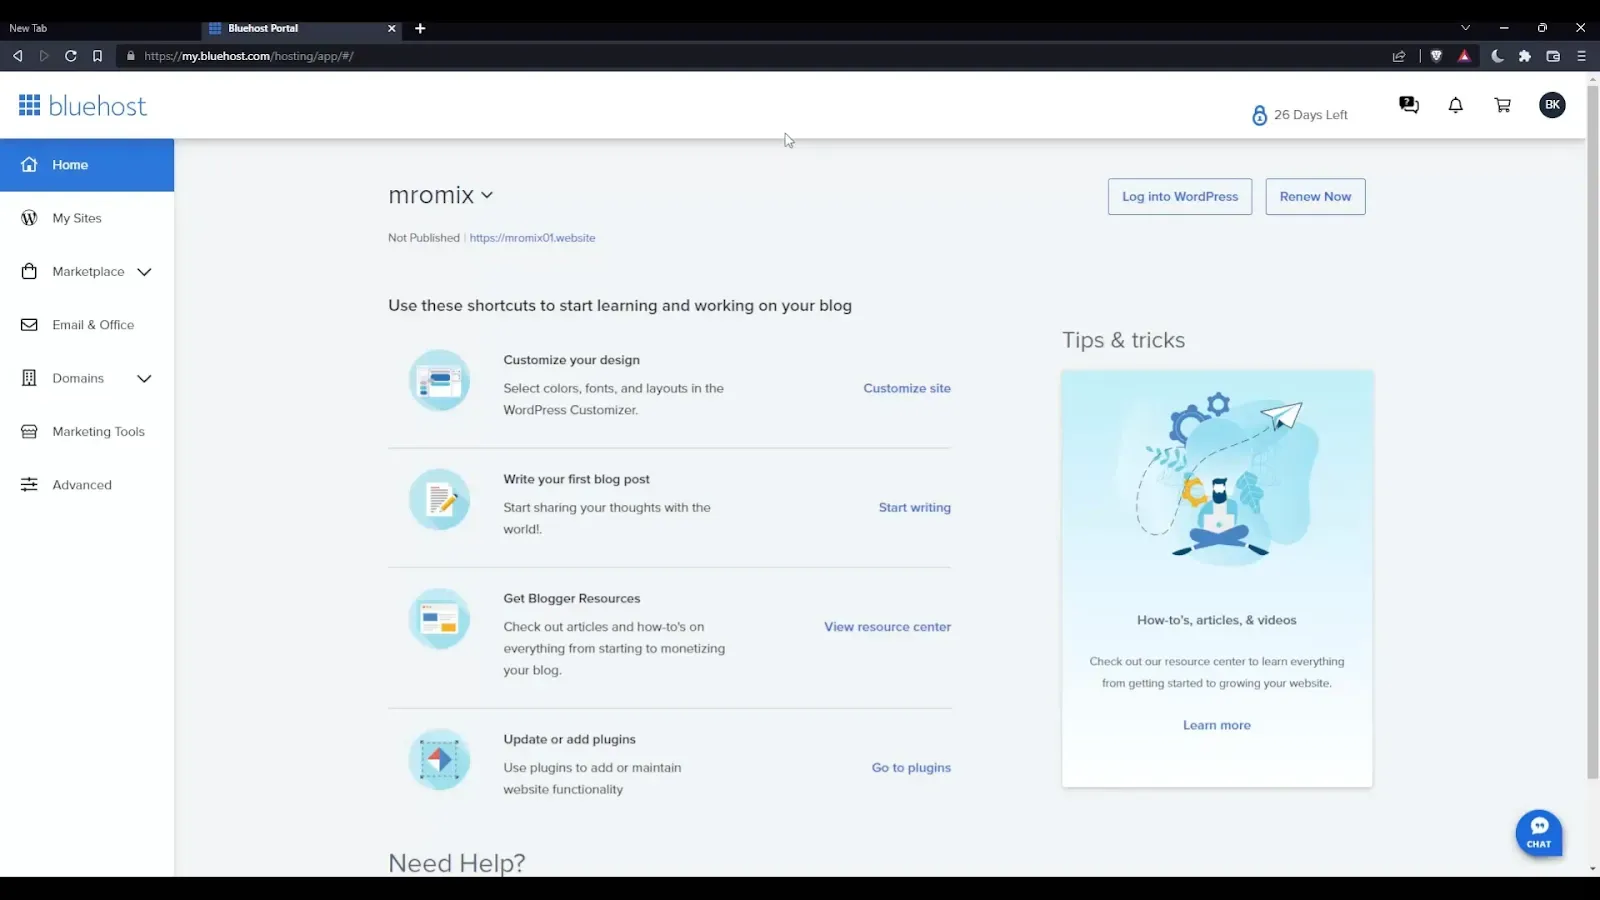The width and height of the screenshot is (1600, 900).
Task: Click the page vertical scrollbar
Action: (1592, 430)
